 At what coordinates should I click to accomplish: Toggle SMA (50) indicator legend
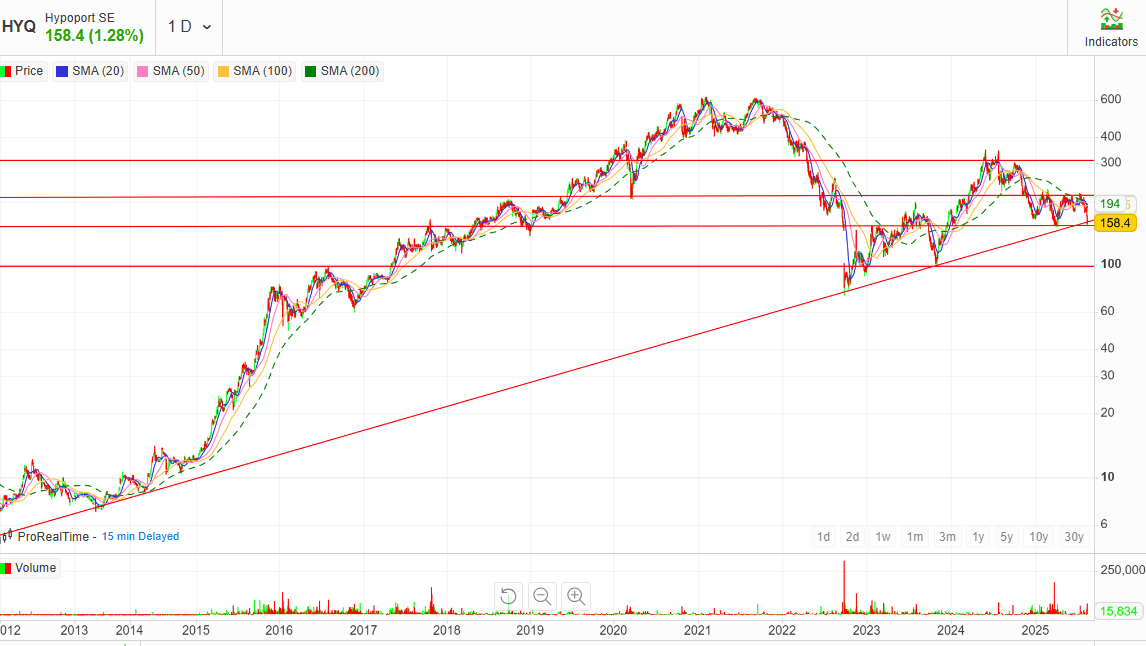coord(168,71)
